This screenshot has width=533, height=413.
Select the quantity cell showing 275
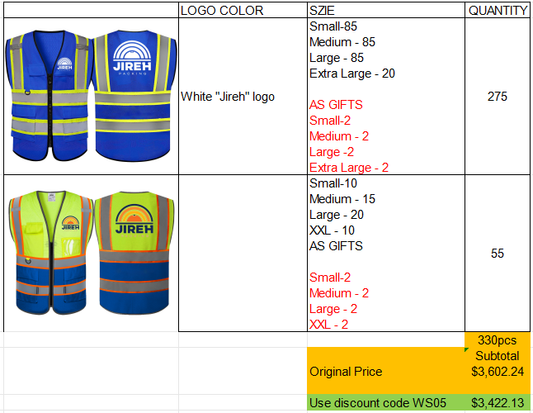497,97
